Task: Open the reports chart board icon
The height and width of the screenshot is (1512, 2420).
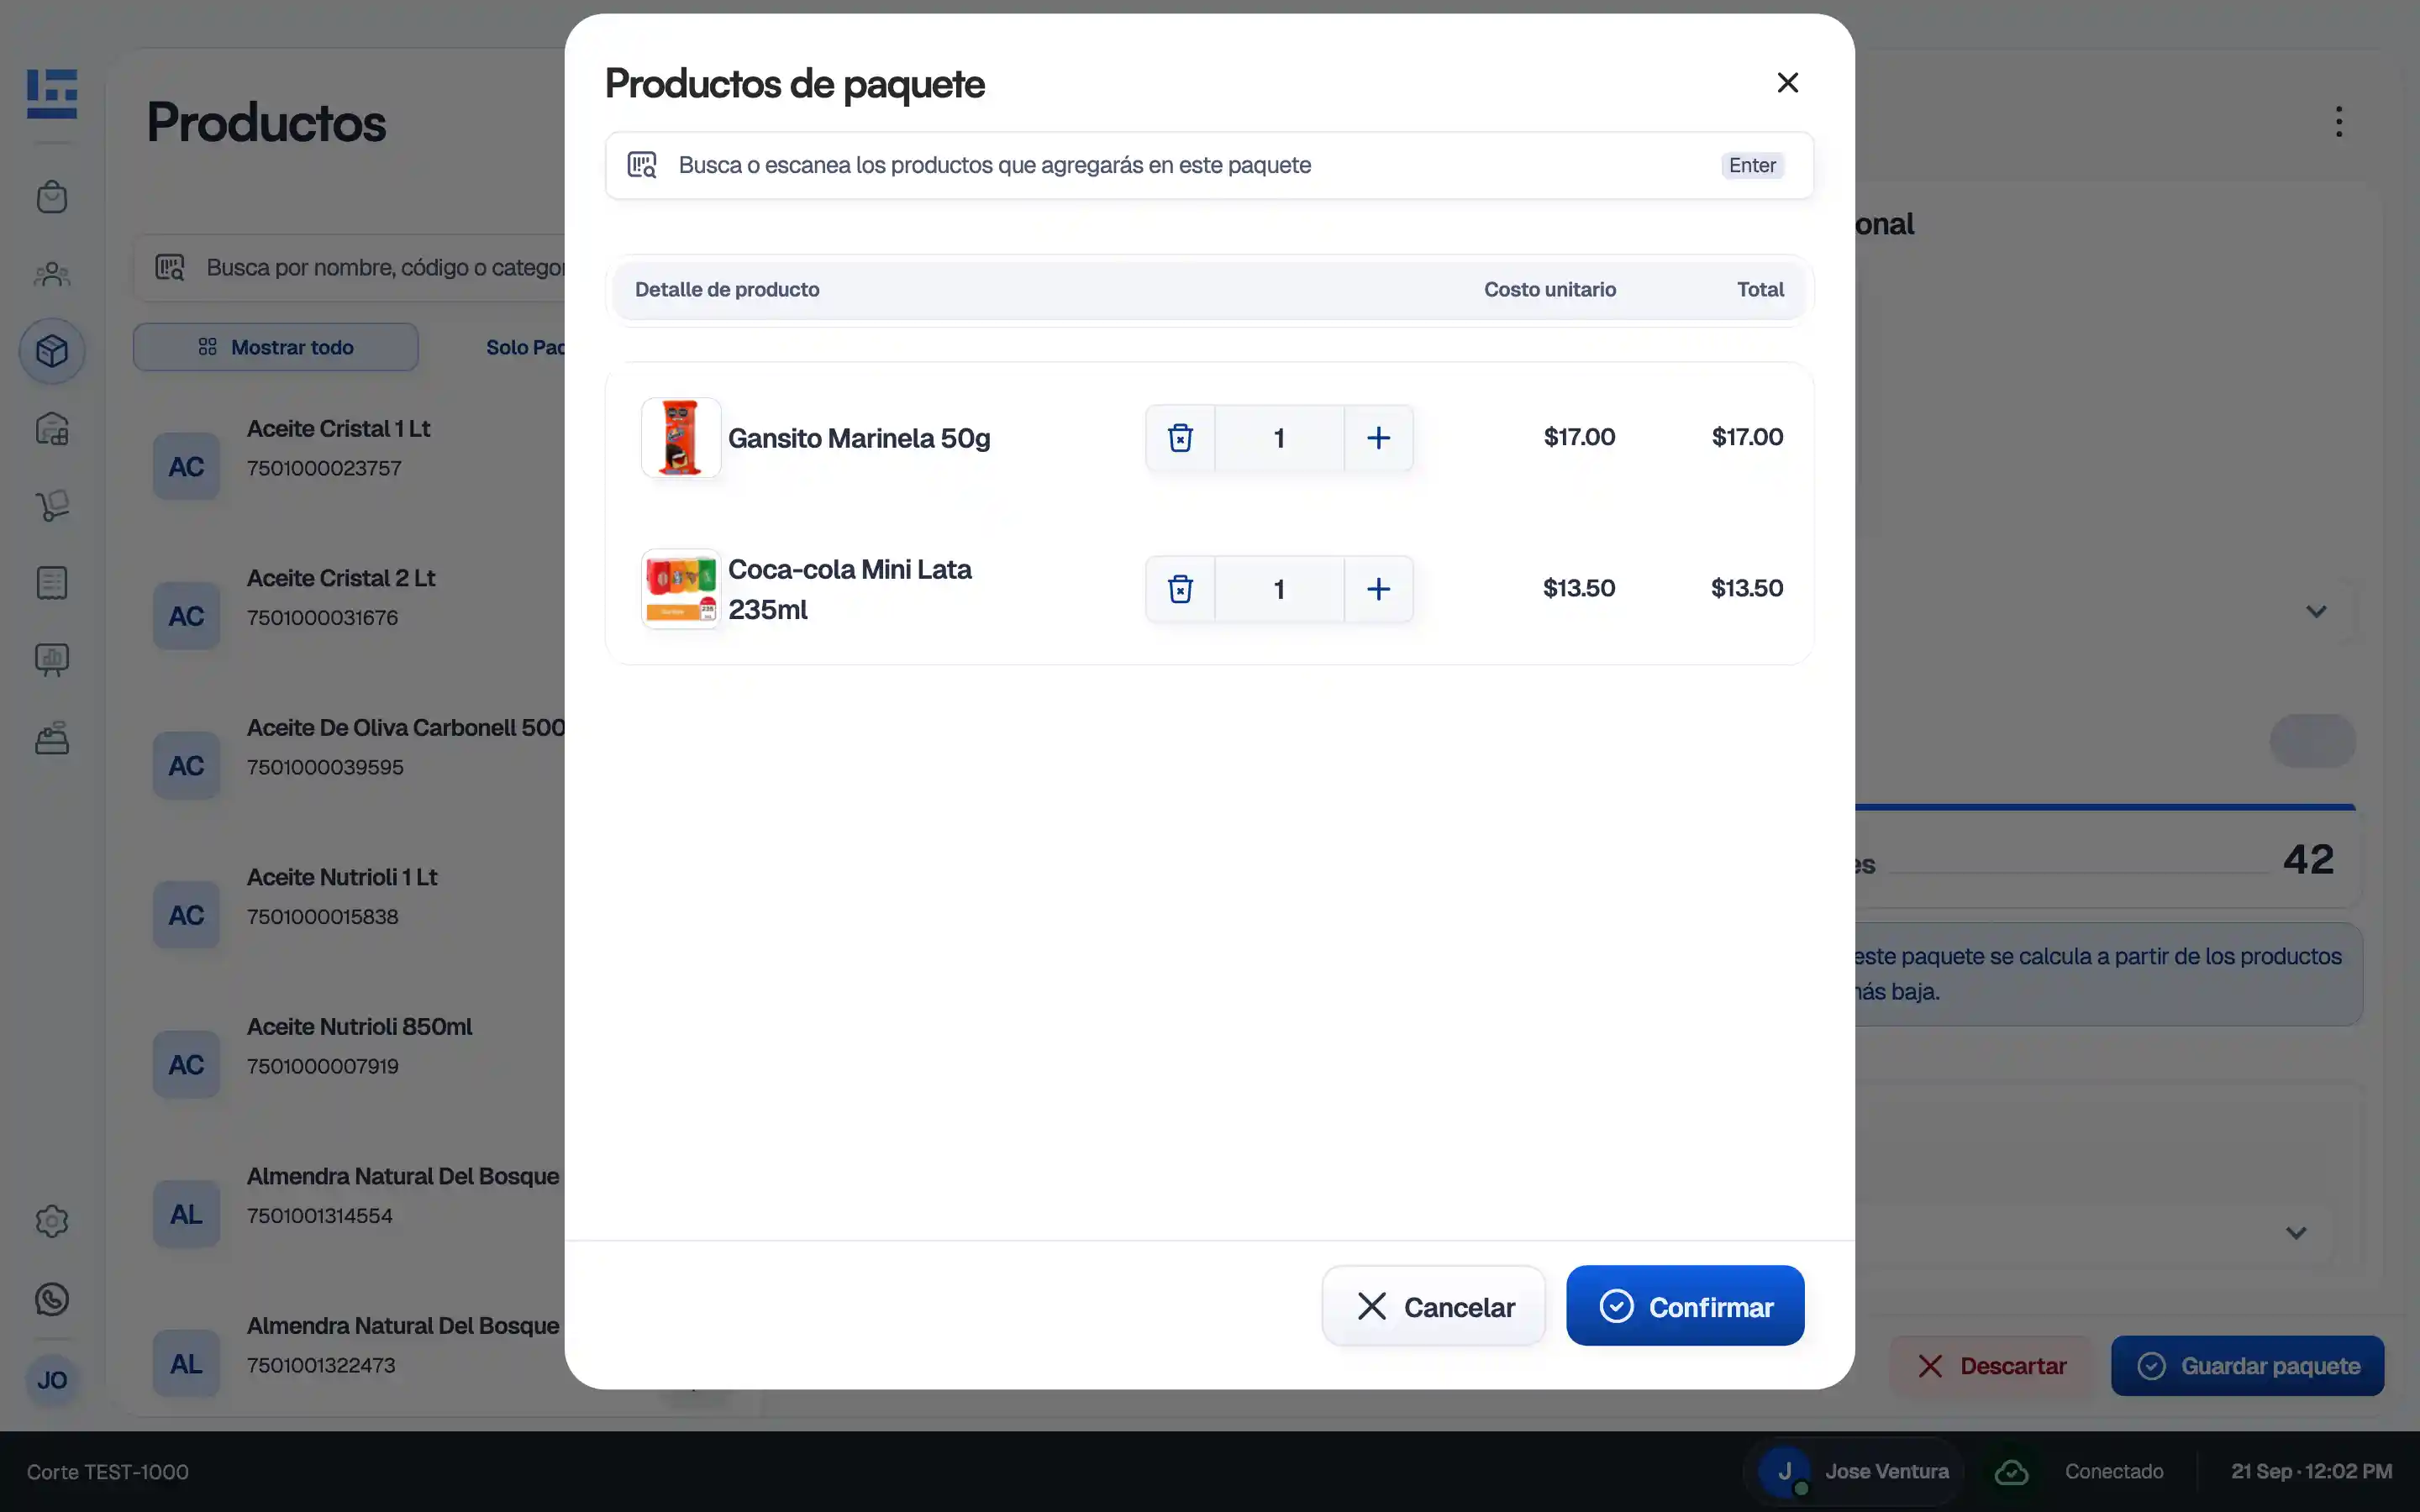Action: pos(52,660)
